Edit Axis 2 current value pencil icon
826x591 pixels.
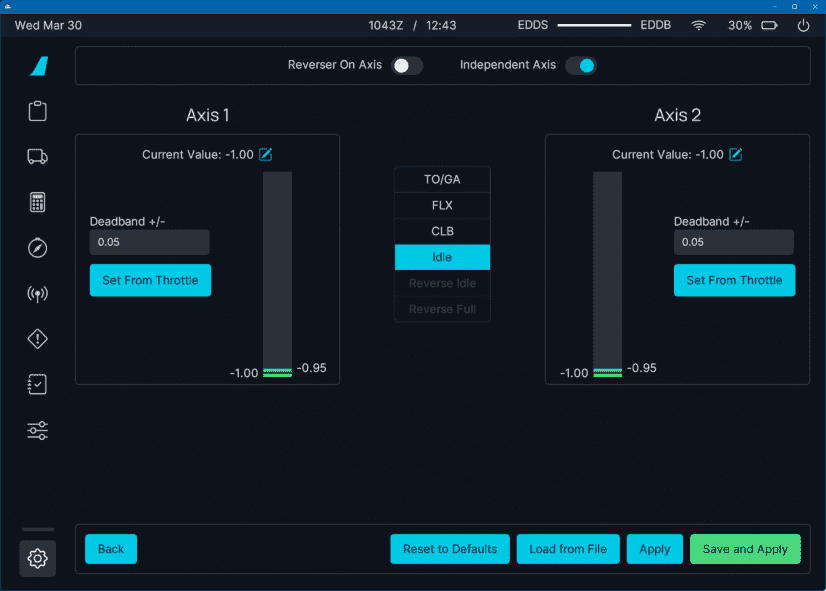[736, 154]
